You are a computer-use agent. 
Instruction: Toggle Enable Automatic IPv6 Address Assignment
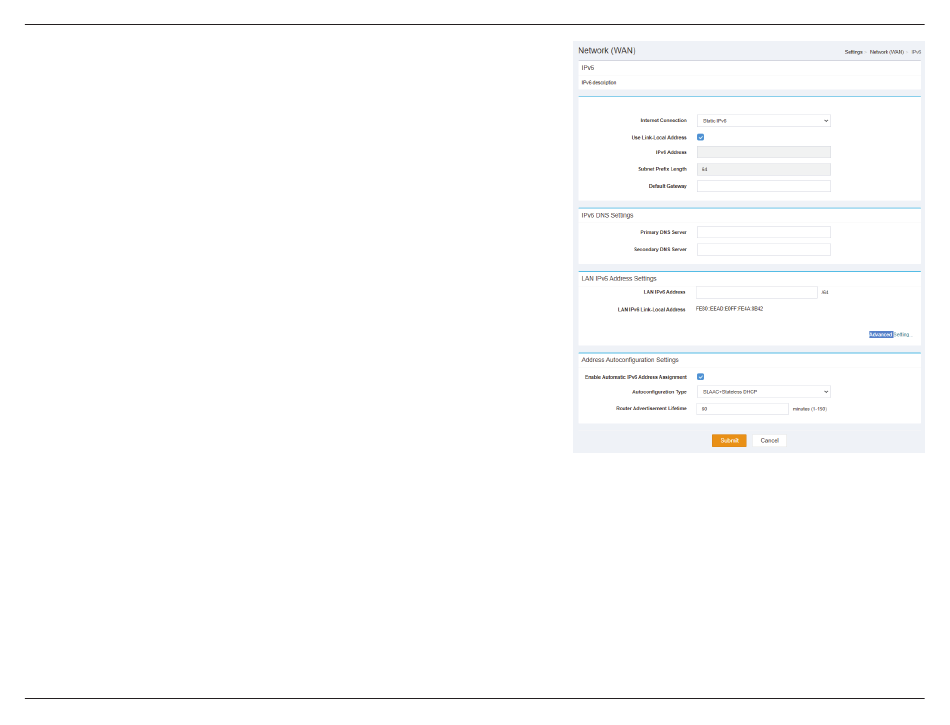[x=700, y=377]
